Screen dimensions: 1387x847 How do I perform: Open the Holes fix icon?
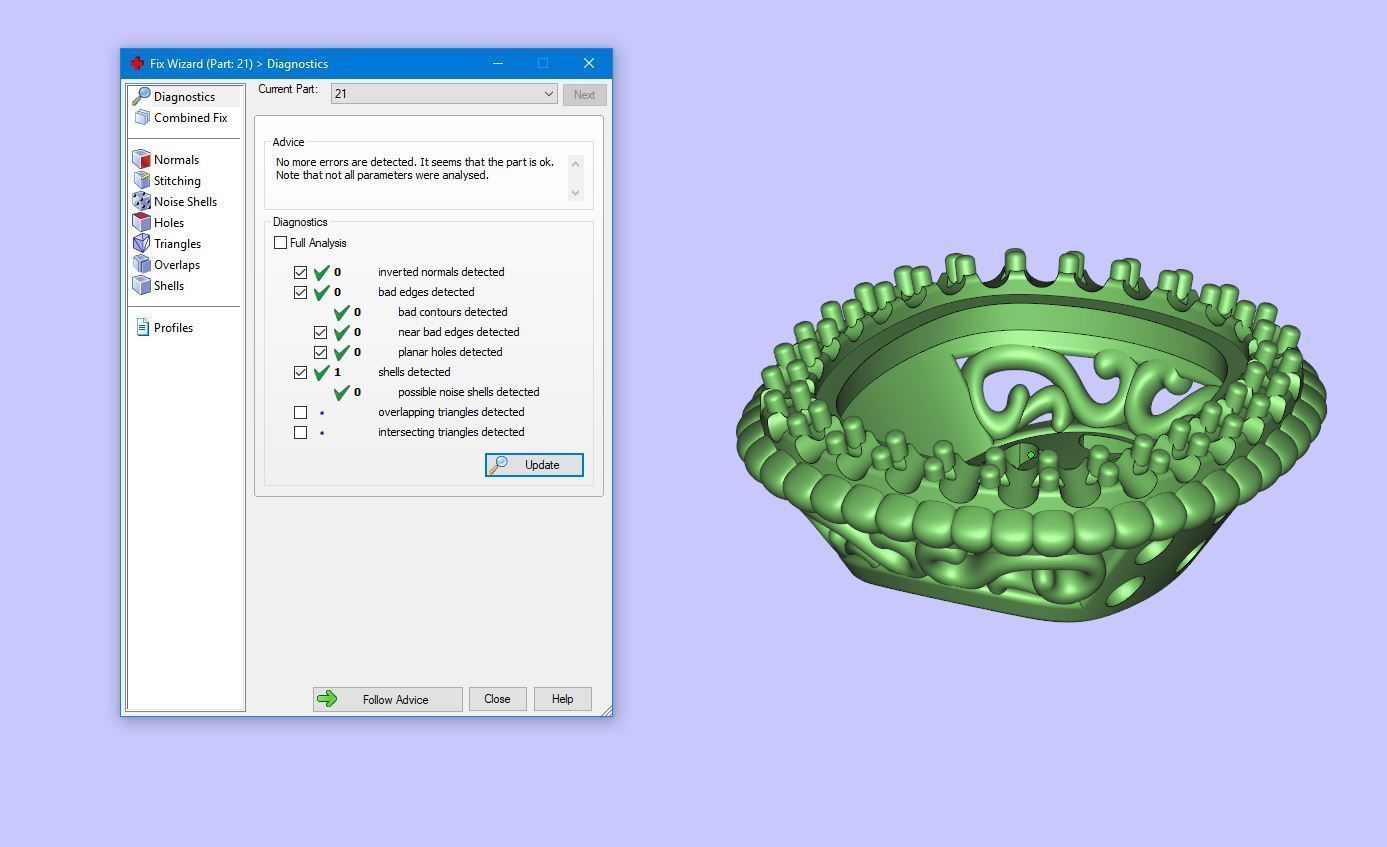(x=142, y=223)
